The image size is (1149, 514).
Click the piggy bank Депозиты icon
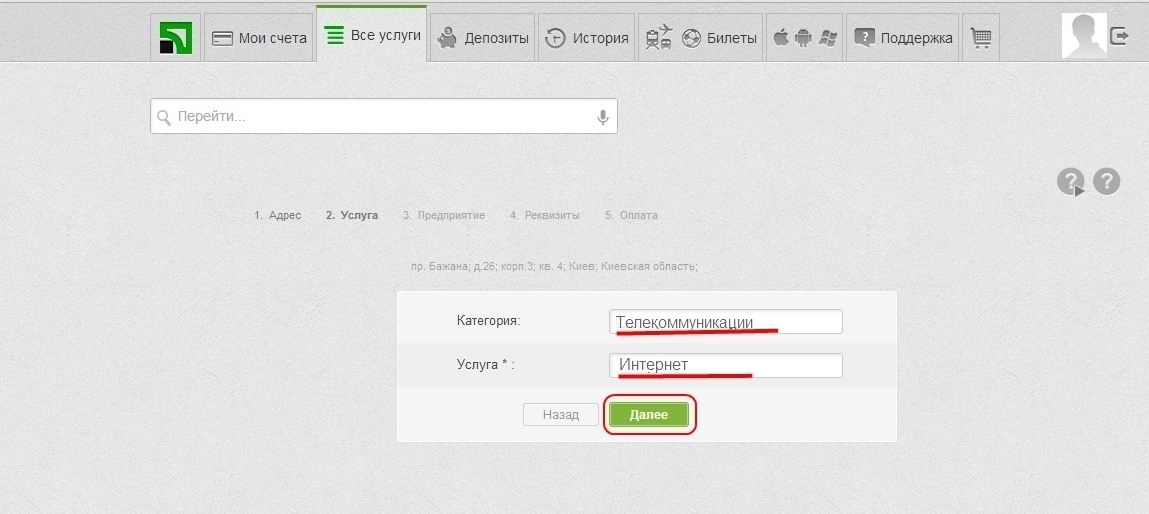447,38
